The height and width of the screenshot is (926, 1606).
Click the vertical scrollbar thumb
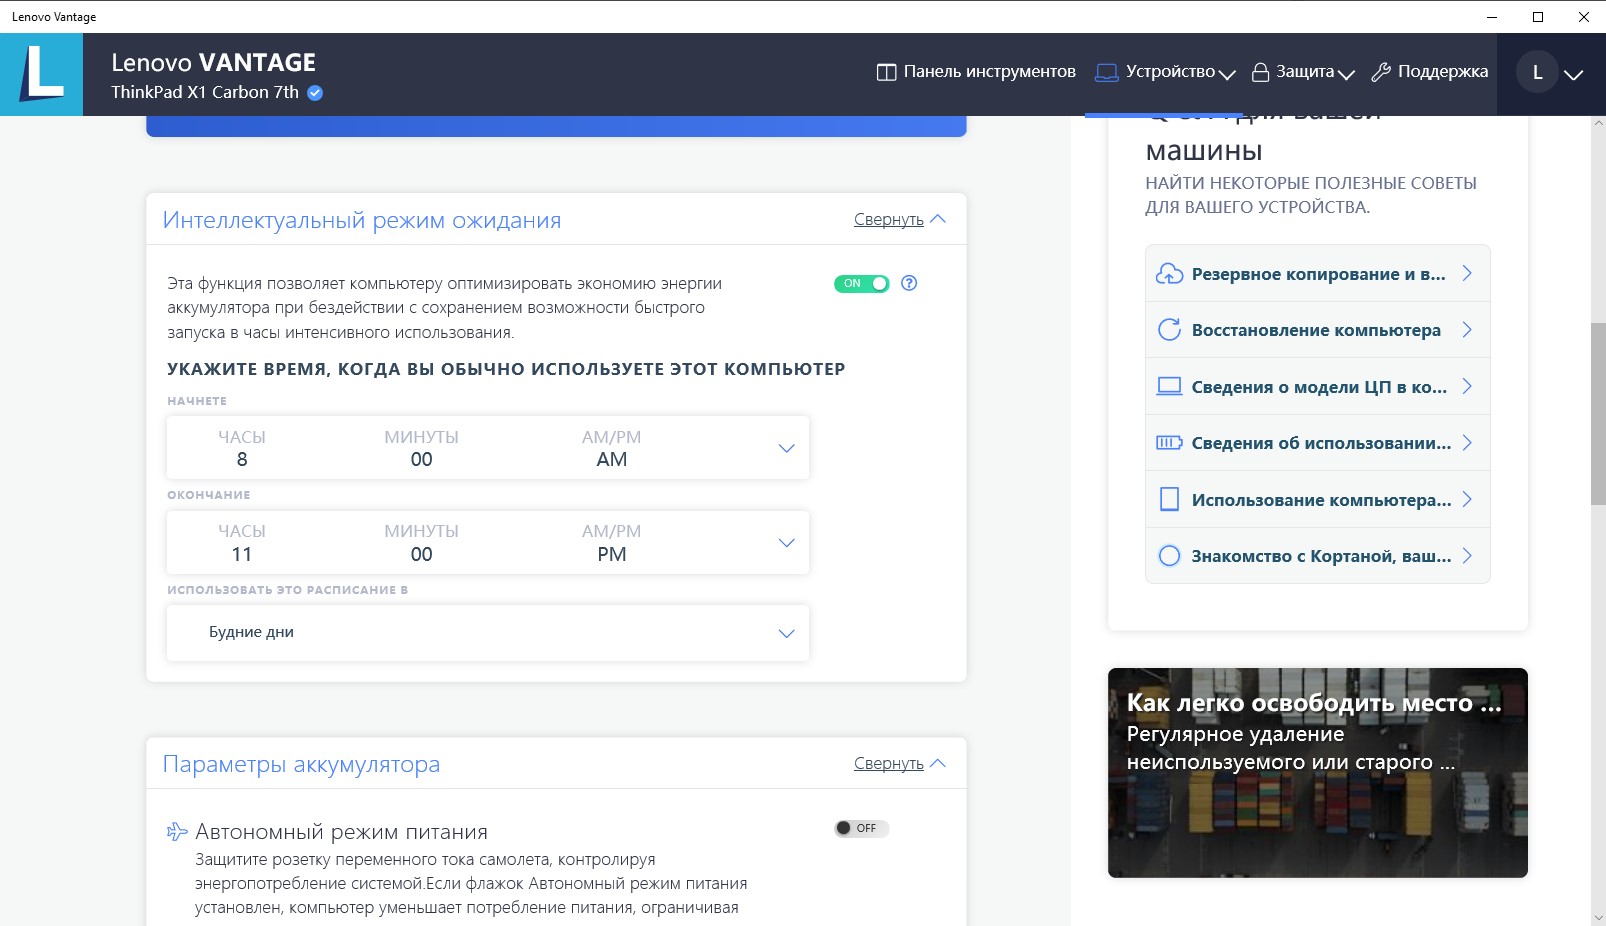[1598, 413]
